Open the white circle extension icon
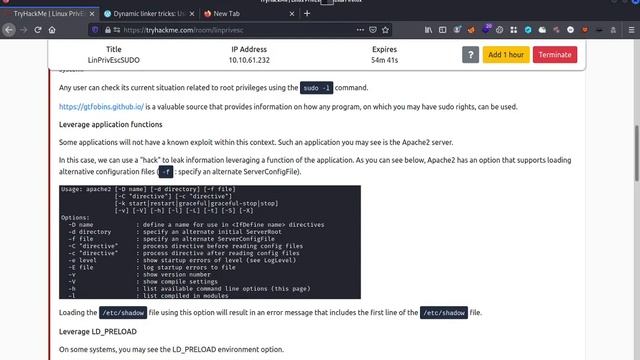This screenshot has height=360, width=640. [570, 30]
